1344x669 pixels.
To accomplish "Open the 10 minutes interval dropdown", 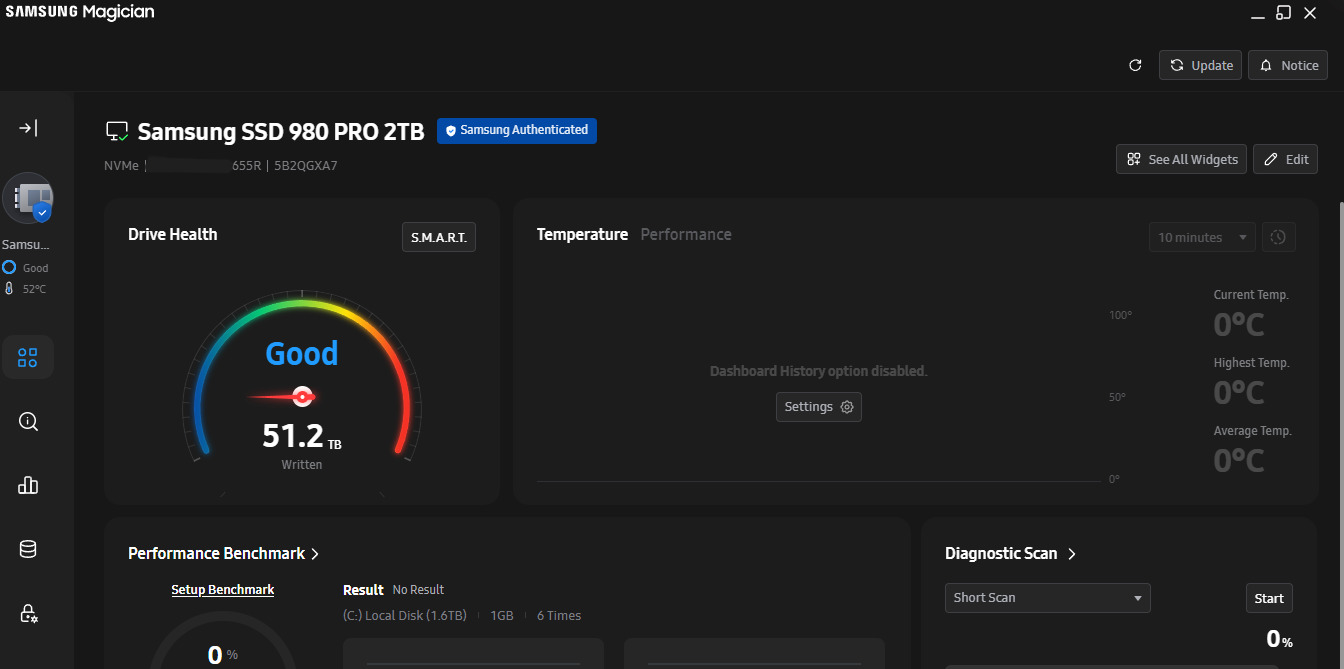I will [x=1202, y=237].
